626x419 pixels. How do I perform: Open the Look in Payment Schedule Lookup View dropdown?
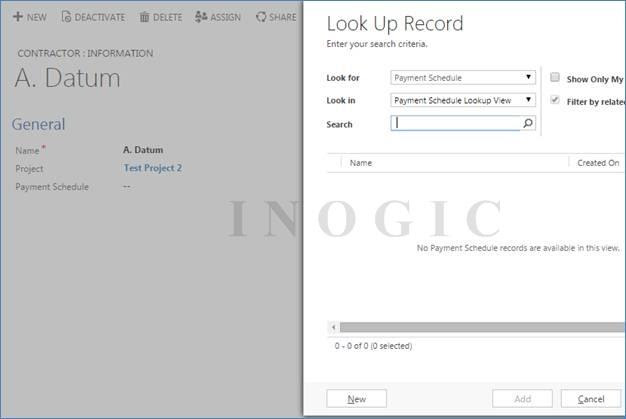pyautogui.click(x=463, y=100)
